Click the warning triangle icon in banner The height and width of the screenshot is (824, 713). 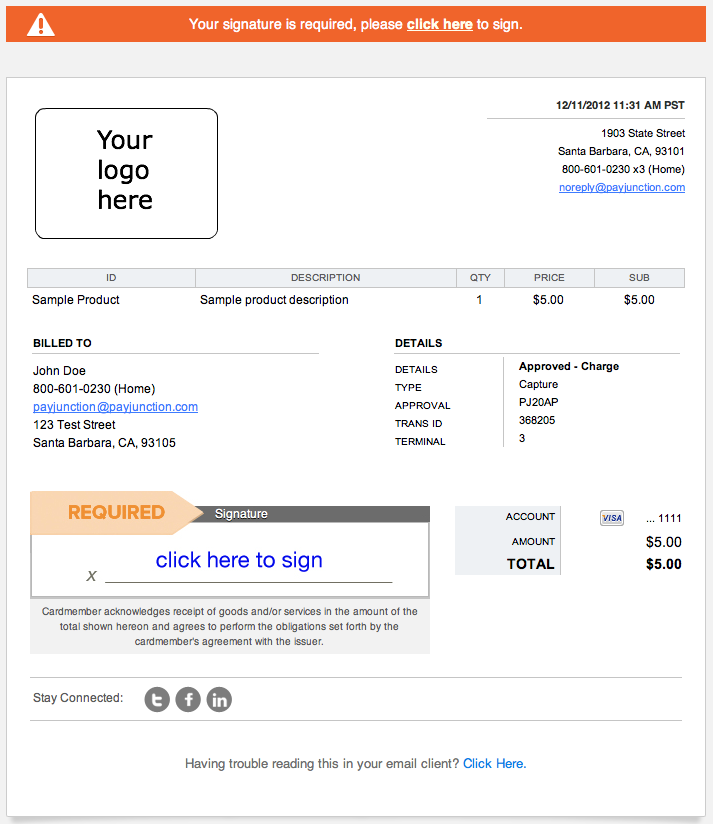point(40,25)
